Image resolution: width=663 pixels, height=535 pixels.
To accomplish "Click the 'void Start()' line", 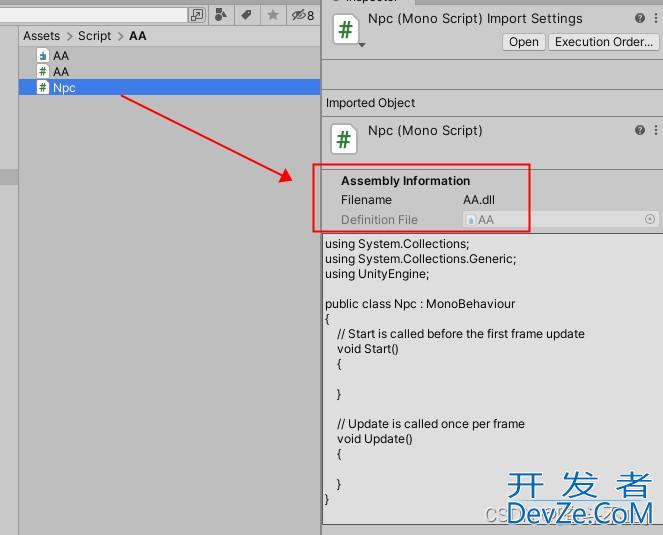I will pyautogui.click(x=368, y=349).
